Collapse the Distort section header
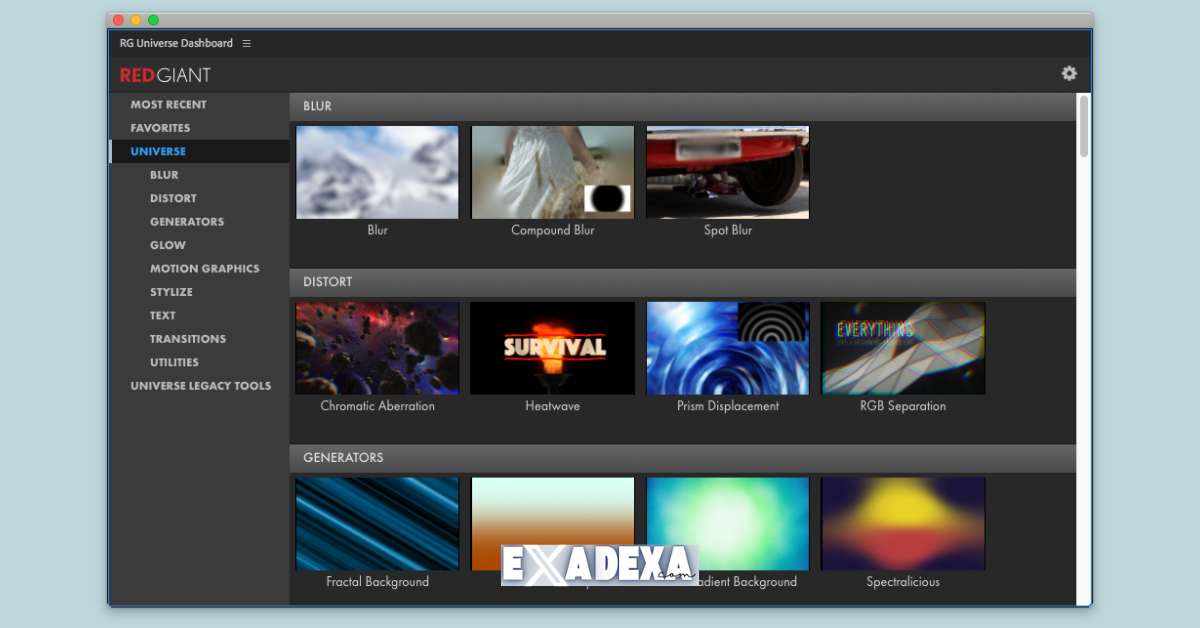The image size is (1200, 628). coord(328,282)
